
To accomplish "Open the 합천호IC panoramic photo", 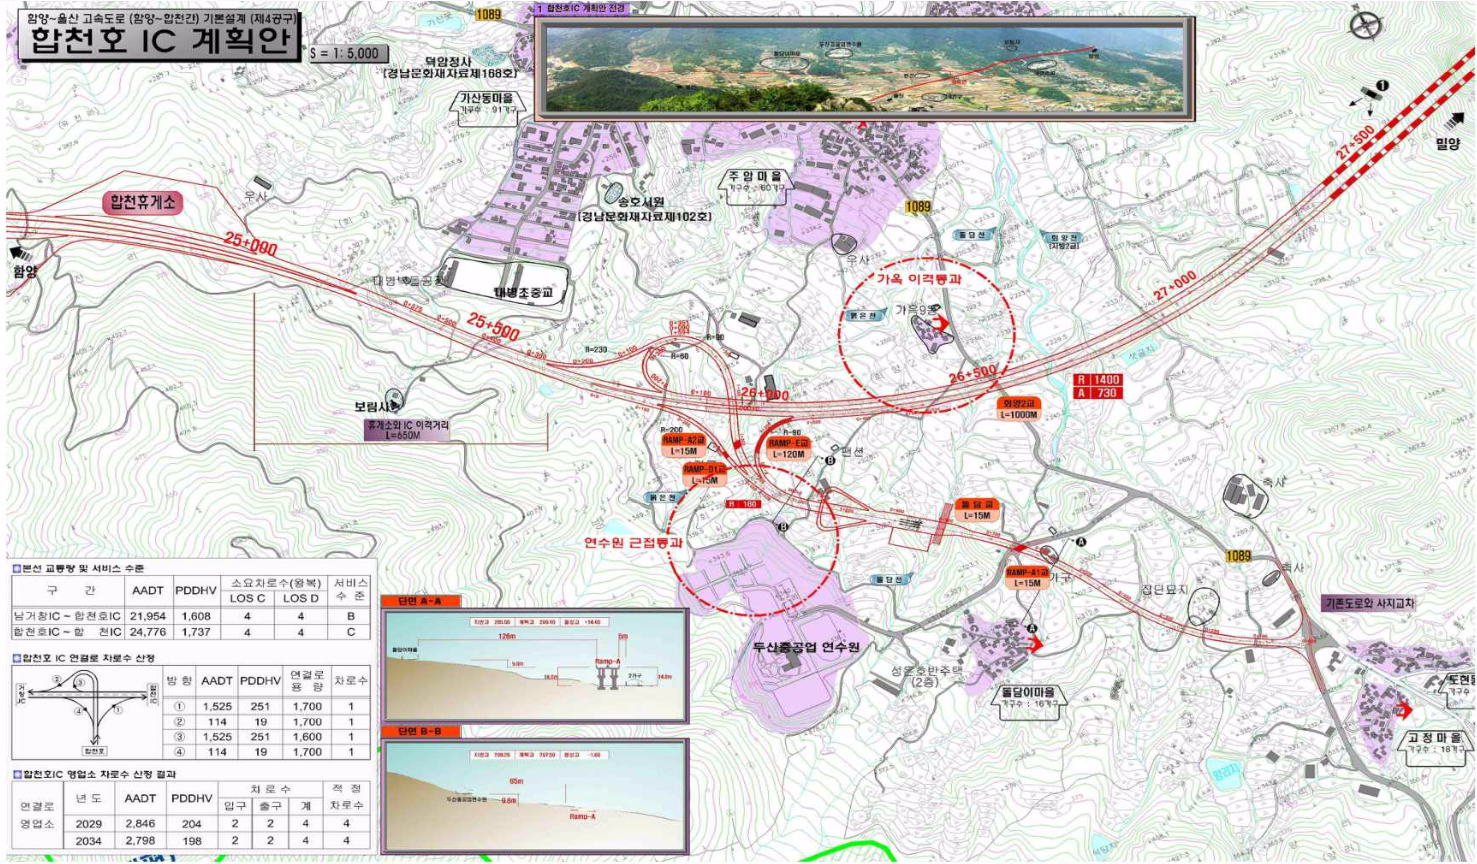I will point(864,68).
